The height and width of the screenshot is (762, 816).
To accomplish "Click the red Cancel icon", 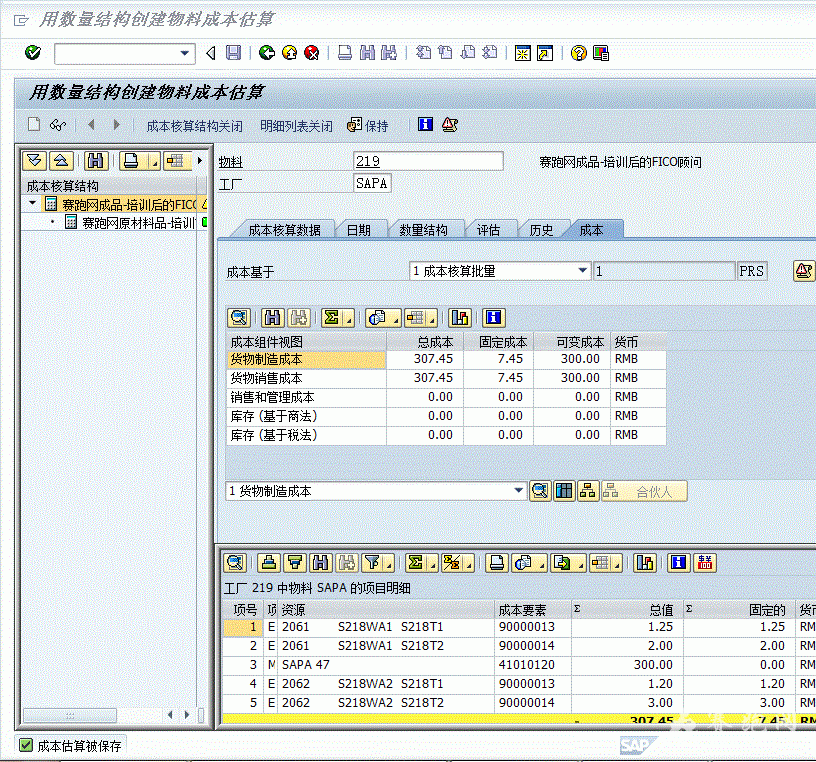I will tap(312, 53).
